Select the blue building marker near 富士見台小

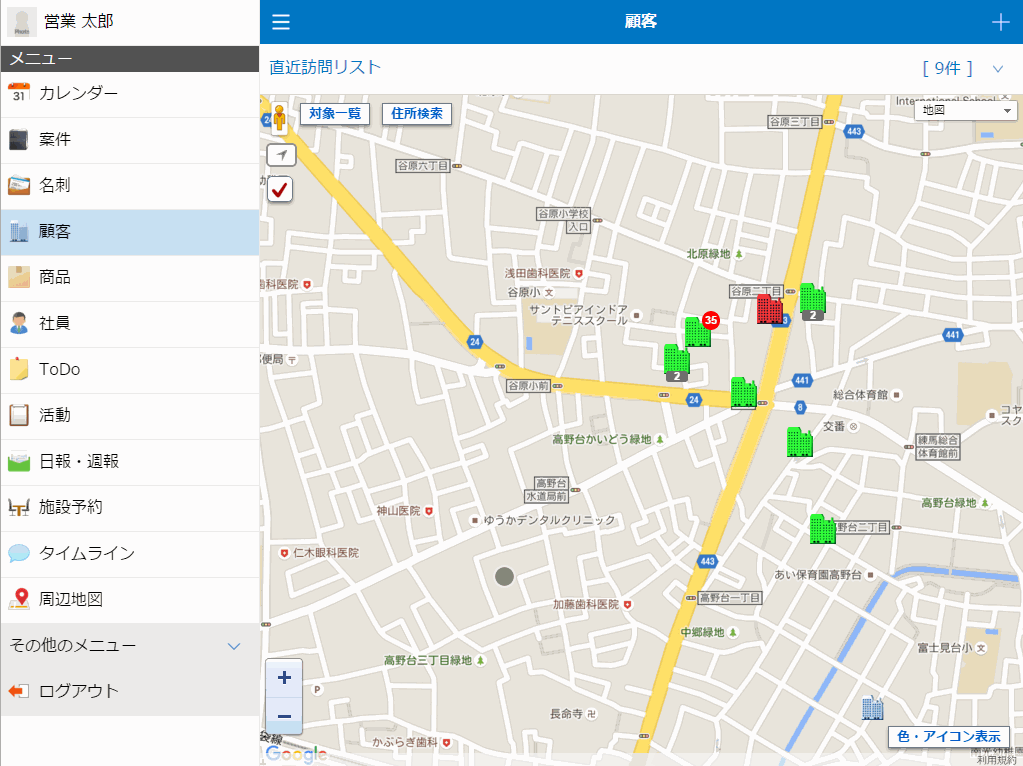click(872, 707)
